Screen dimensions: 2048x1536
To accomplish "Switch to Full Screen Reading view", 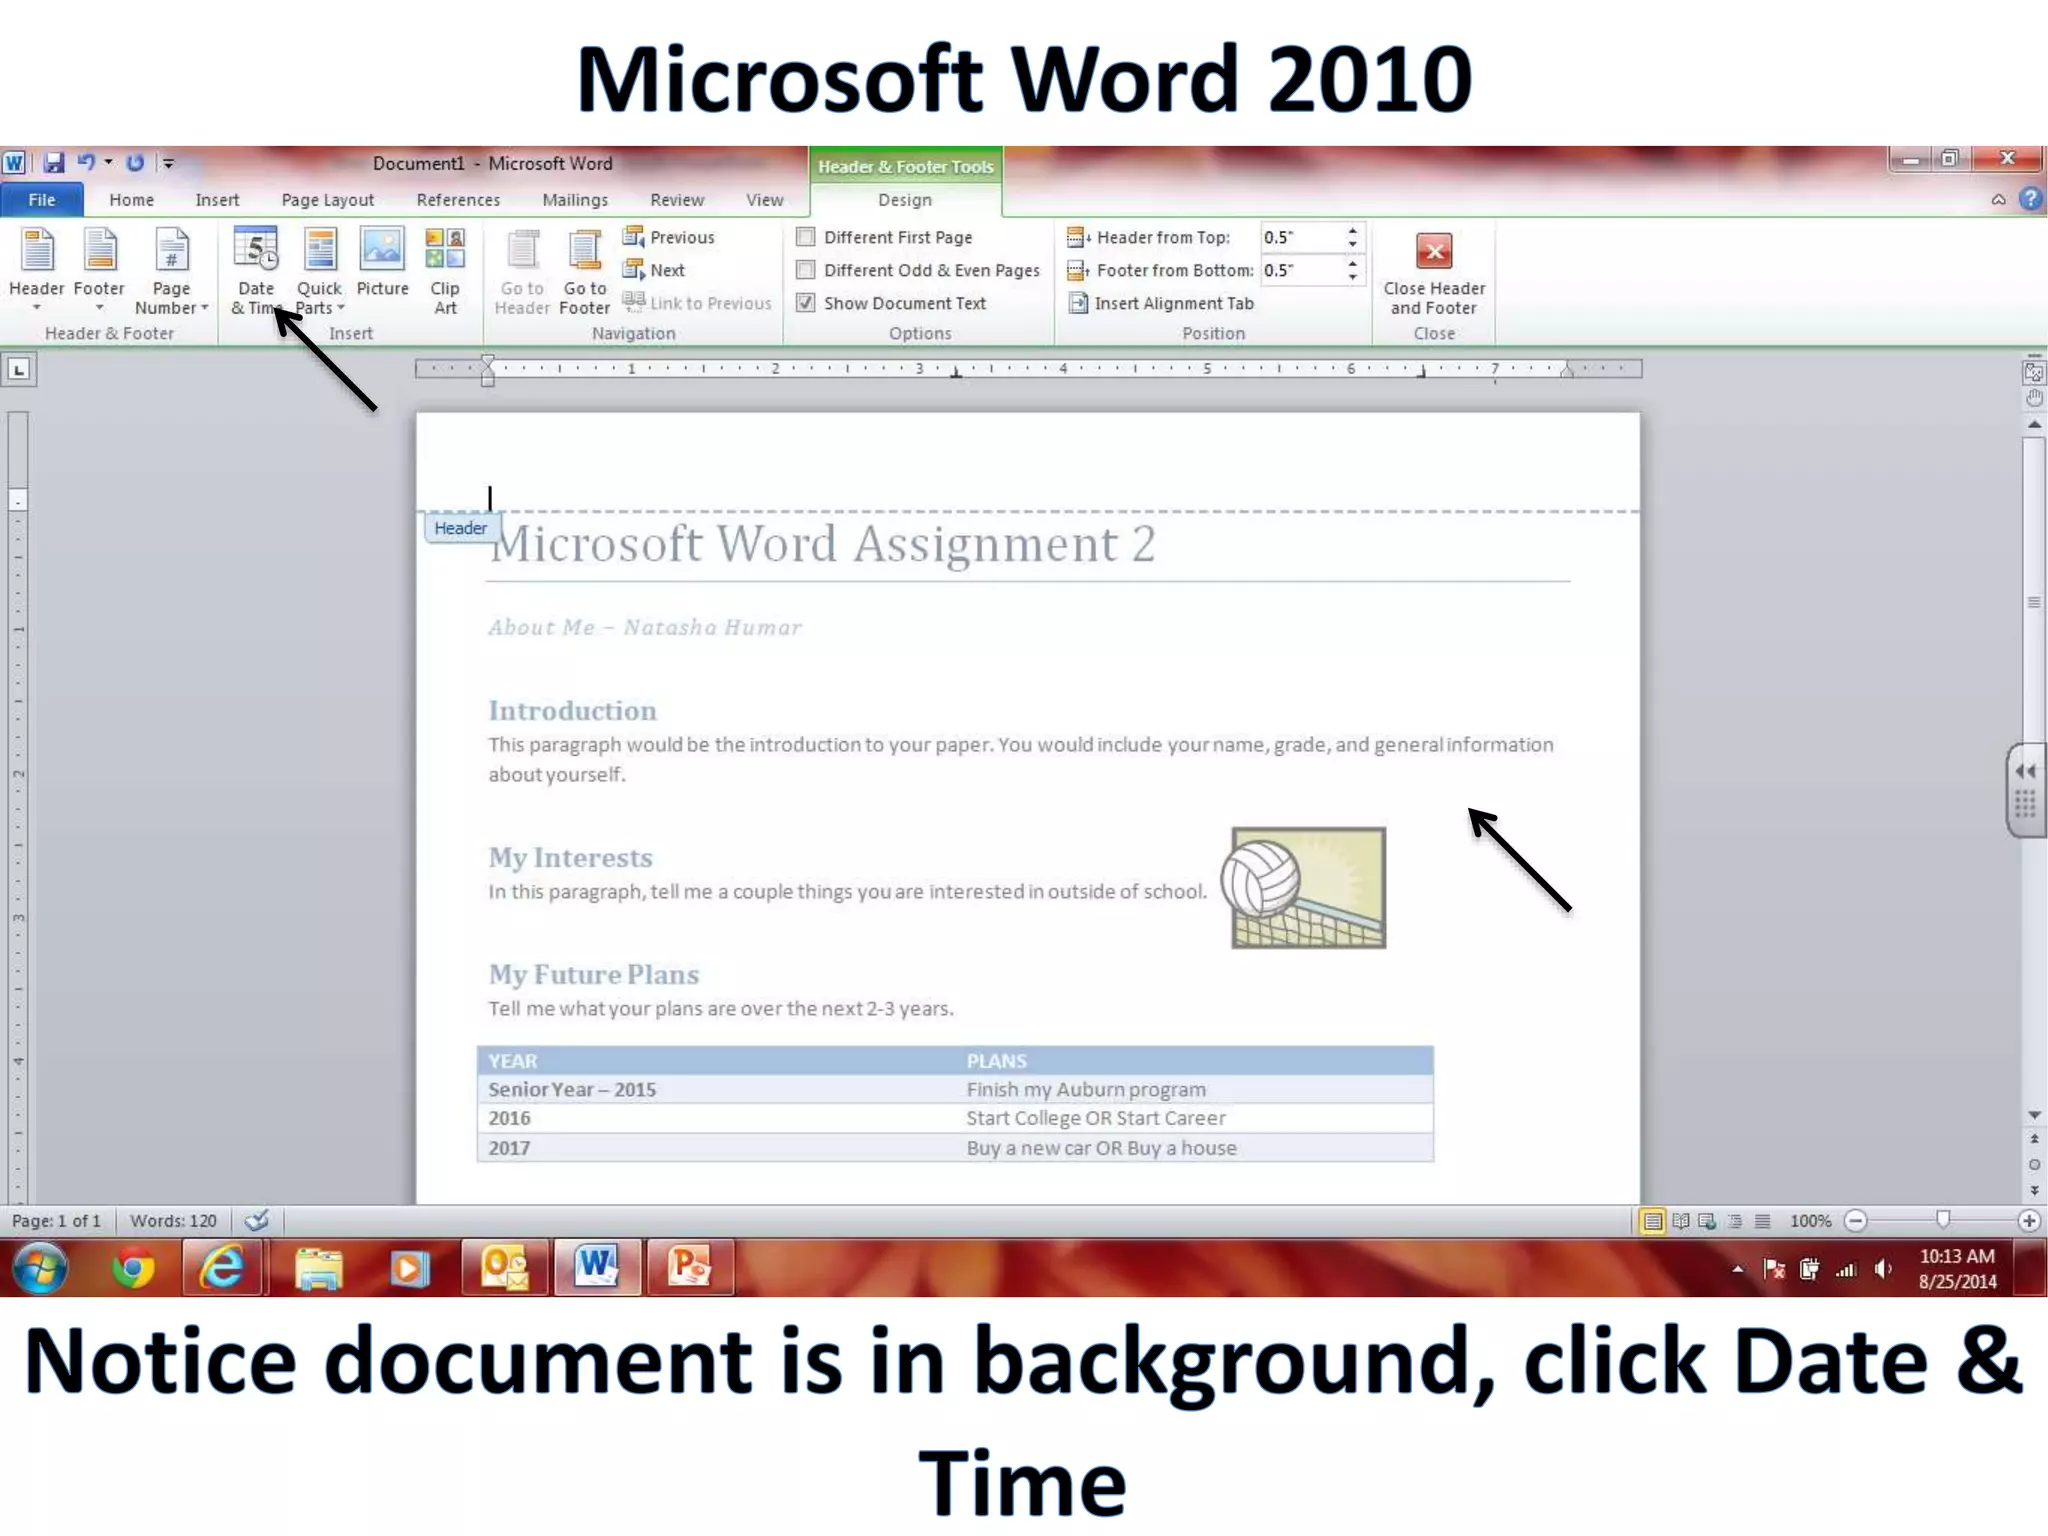I will [1681, 1221].
